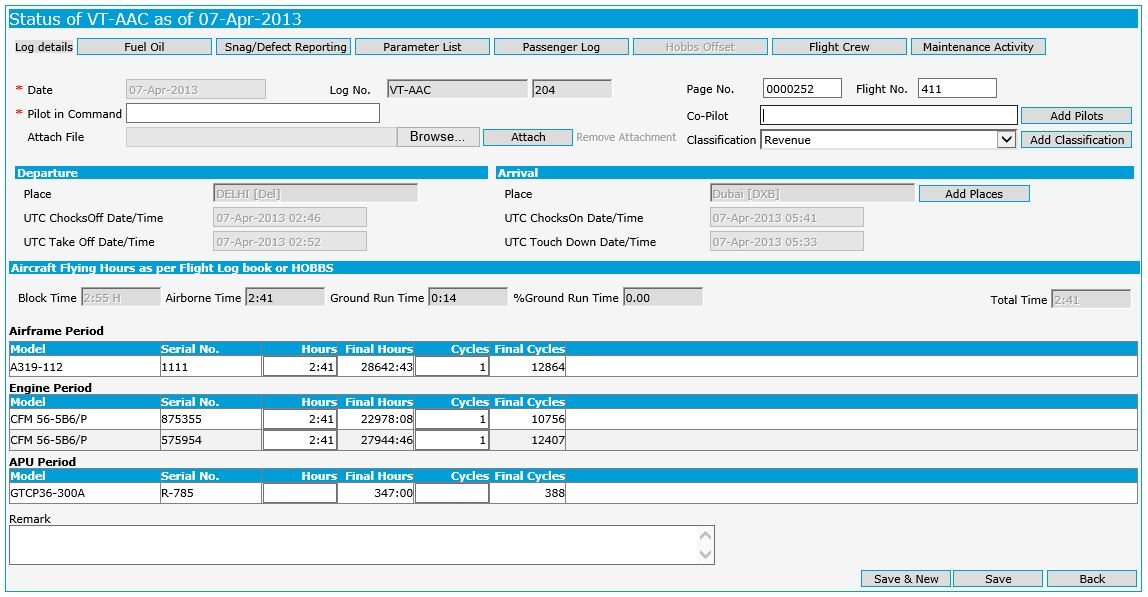Switch to the Fuel Oil tab
Screen dimensions: 1148x597
(144, 46)
